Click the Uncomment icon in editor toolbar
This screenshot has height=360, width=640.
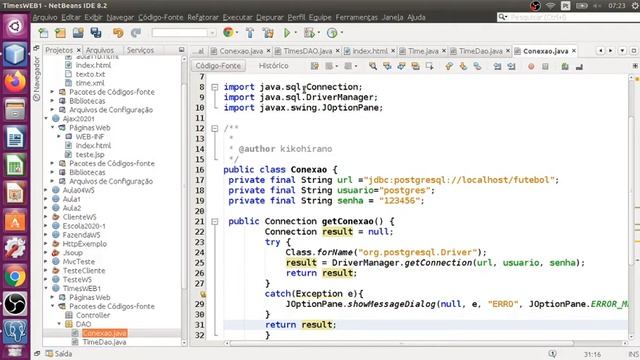pos(579,66)
